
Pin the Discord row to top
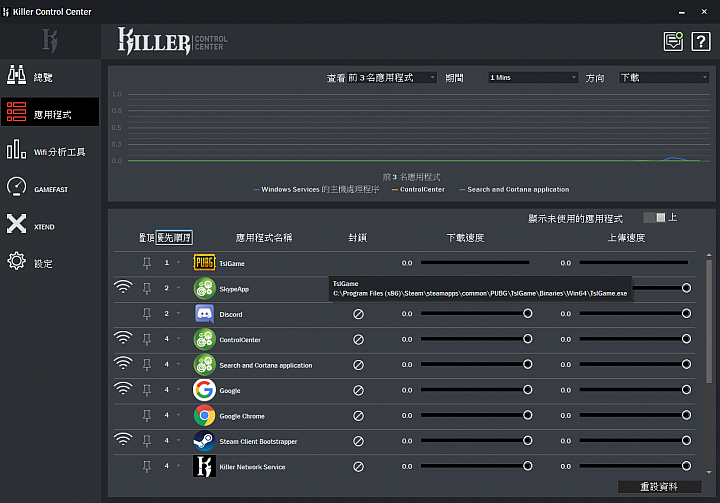tap(146, 314)
